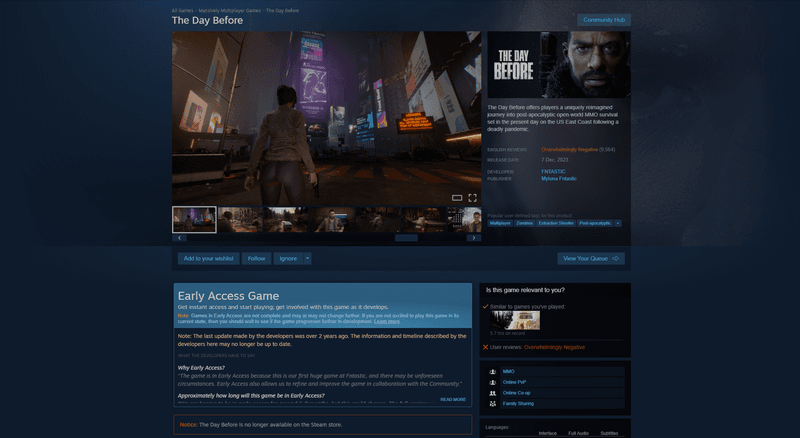Ignore this game
Image resolution: width=800 pixels, height=438 pixels.
click(288, 258)
